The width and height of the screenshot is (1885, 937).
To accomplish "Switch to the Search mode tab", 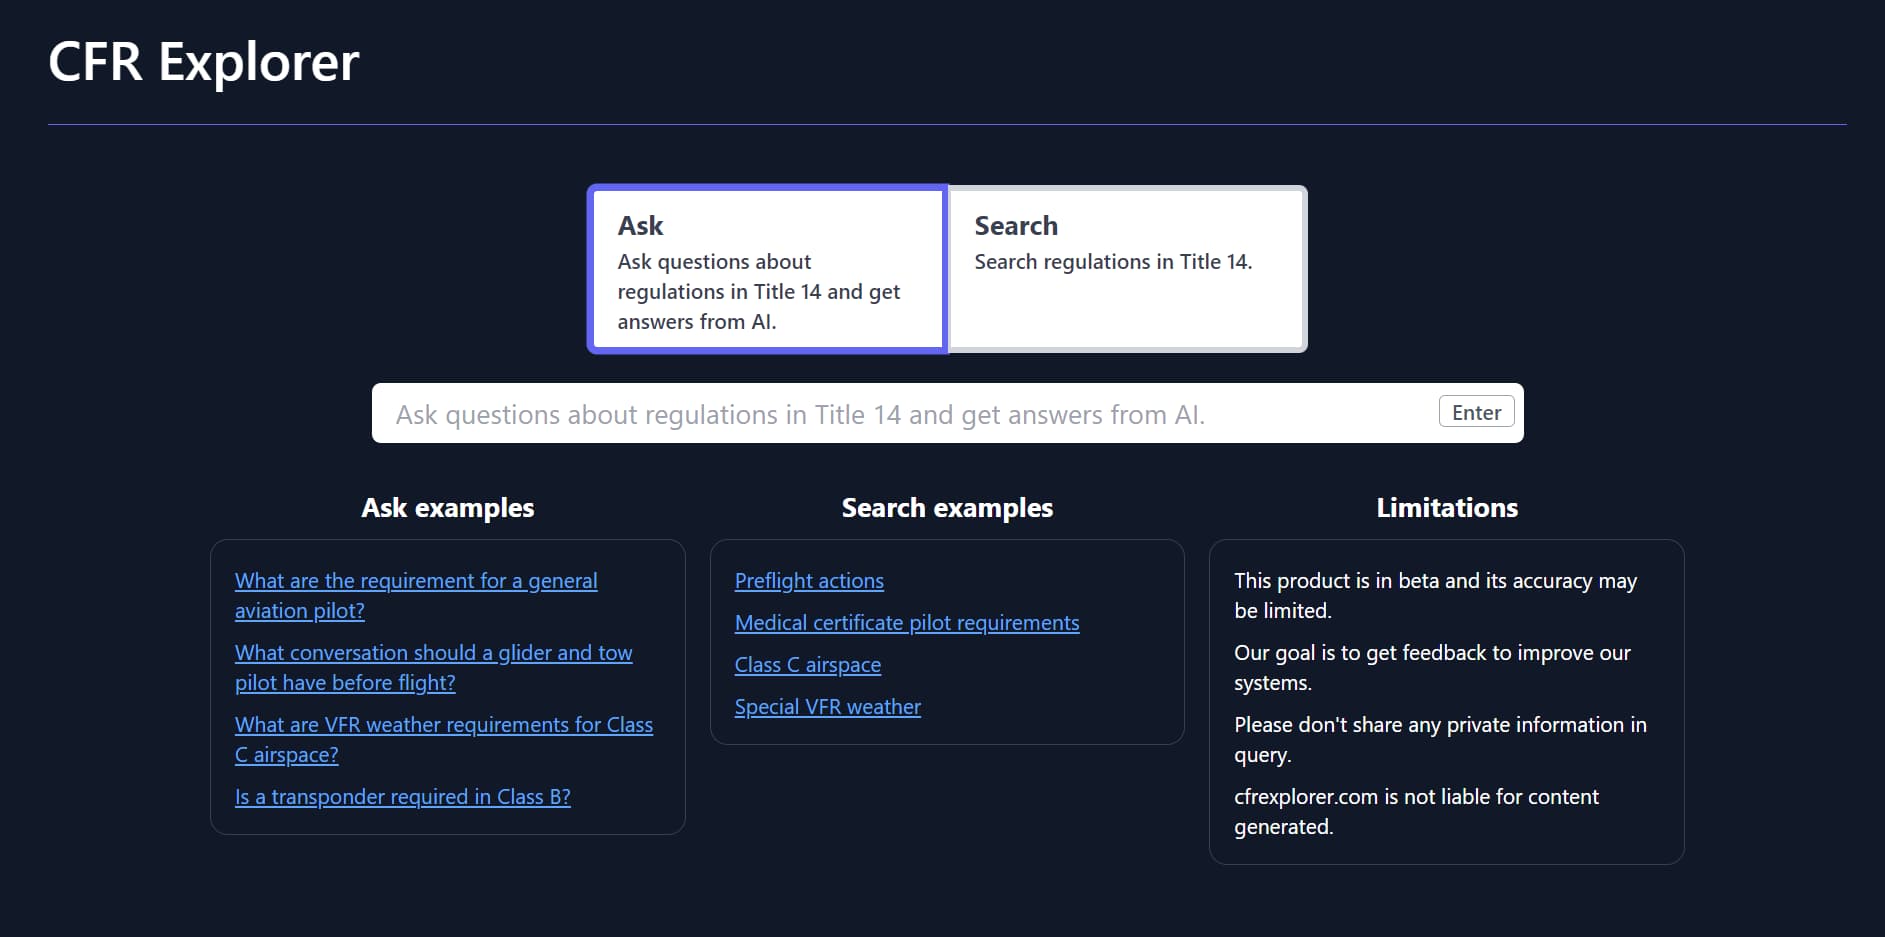I will coord(1126,269).
